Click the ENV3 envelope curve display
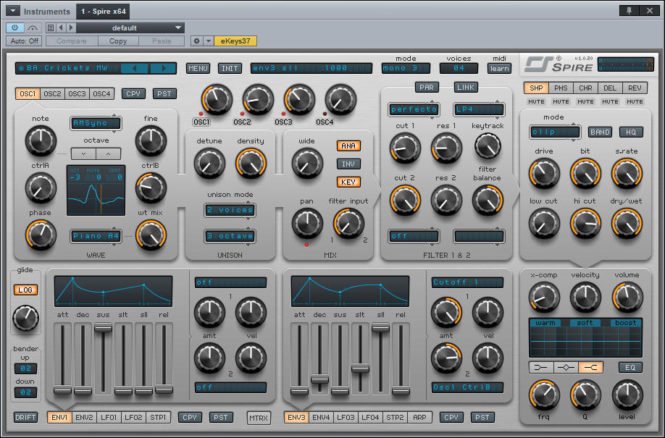This screenshot has width=665, height=438. click(350, 291)
